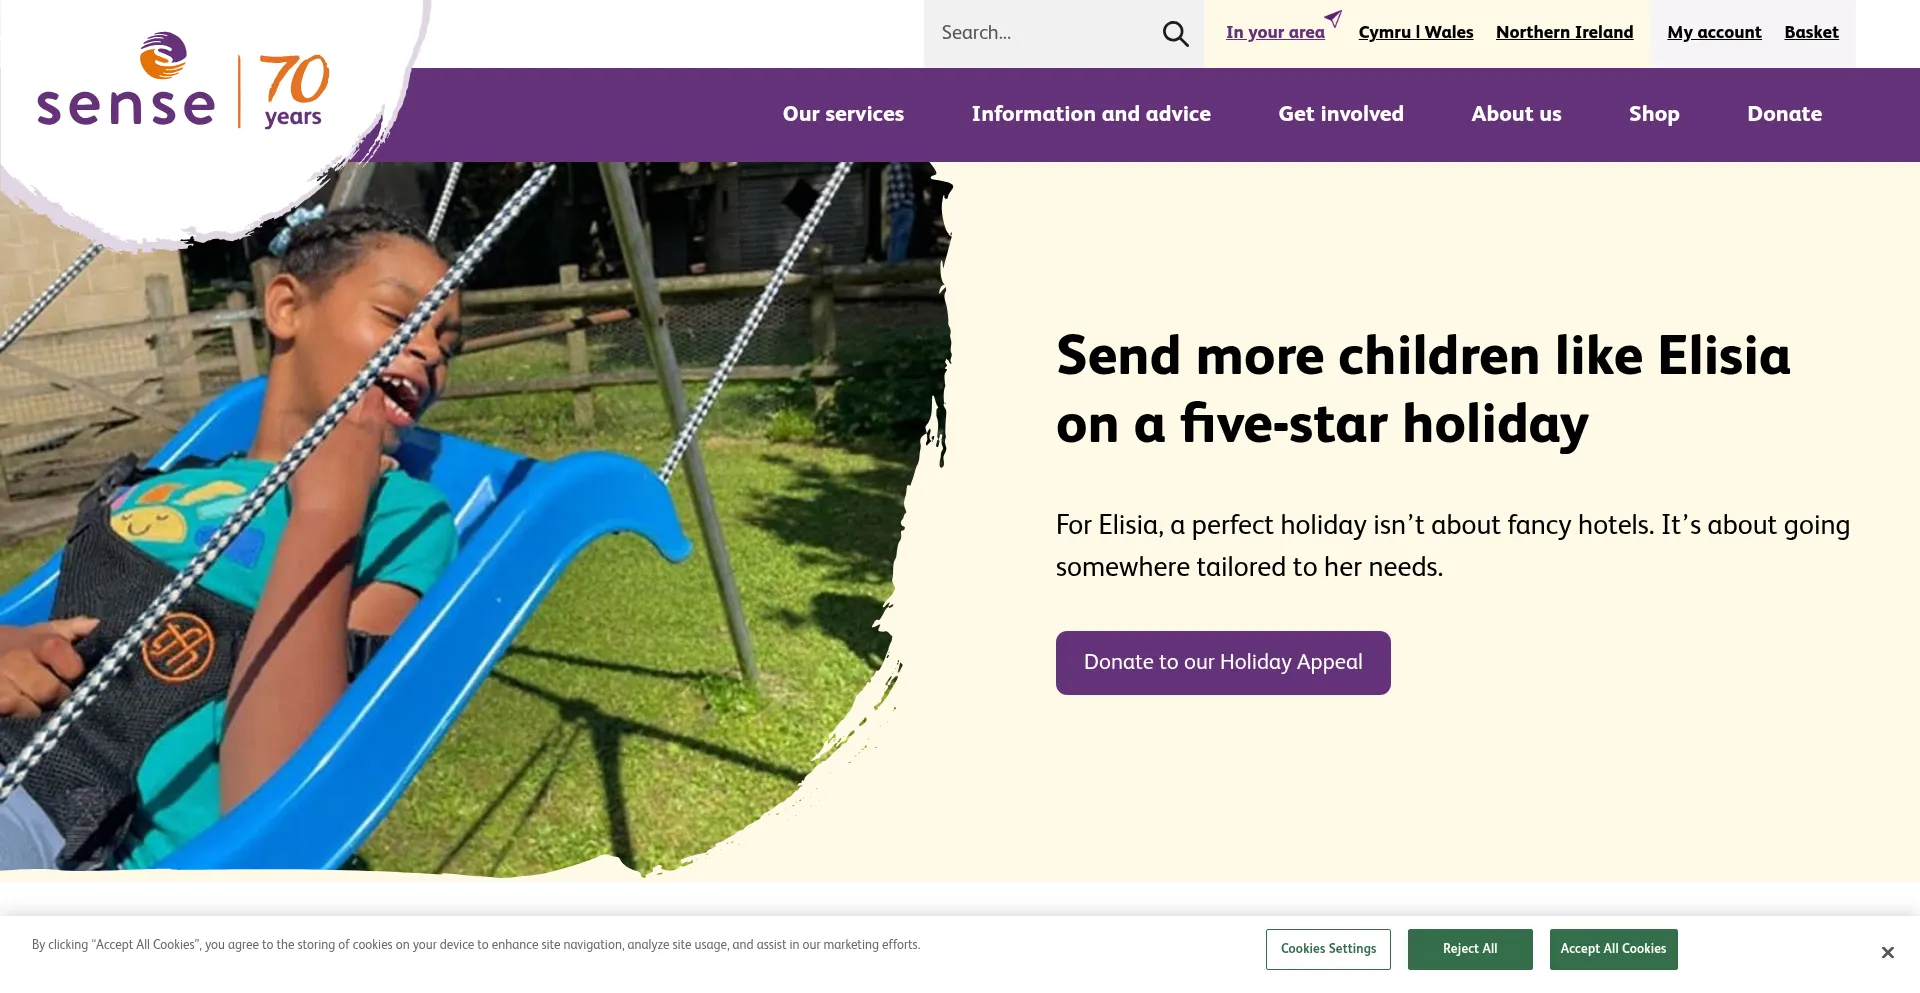Image resolution: width=1920 pixels, height=993 pixels.
Task: Choose Reject All cookies
Action: 1470,949
